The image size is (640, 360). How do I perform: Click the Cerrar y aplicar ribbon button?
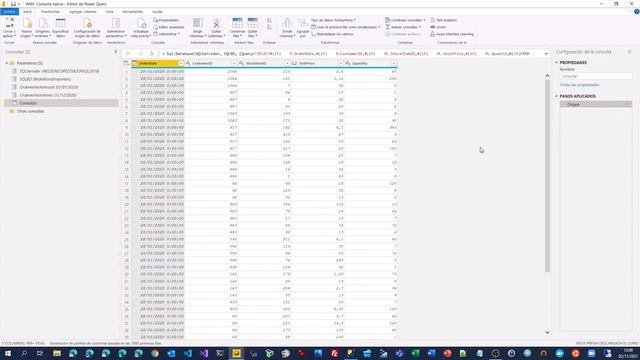(x=9, y=28)
